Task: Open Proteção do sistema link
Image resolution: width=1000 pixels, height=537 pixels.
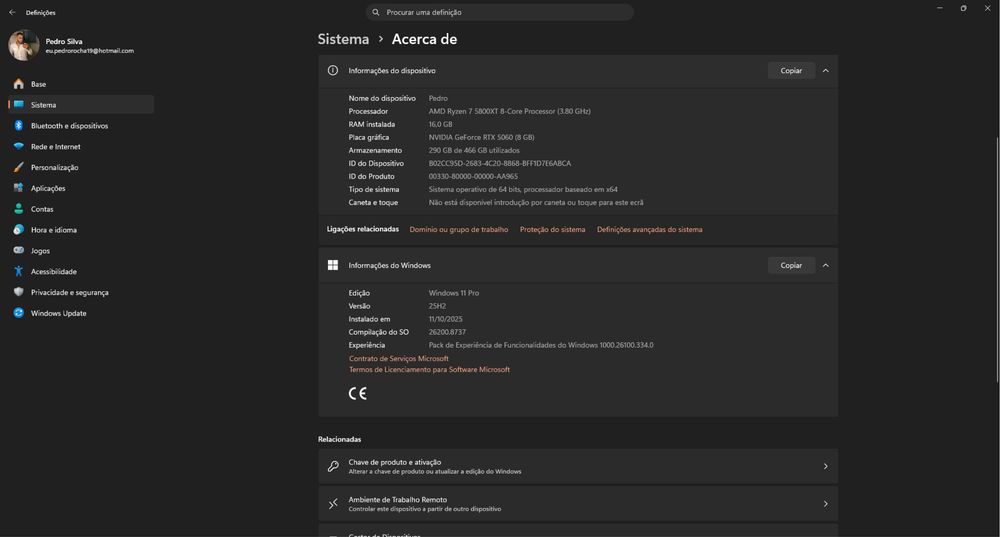Action: click(x=552, y=230)
